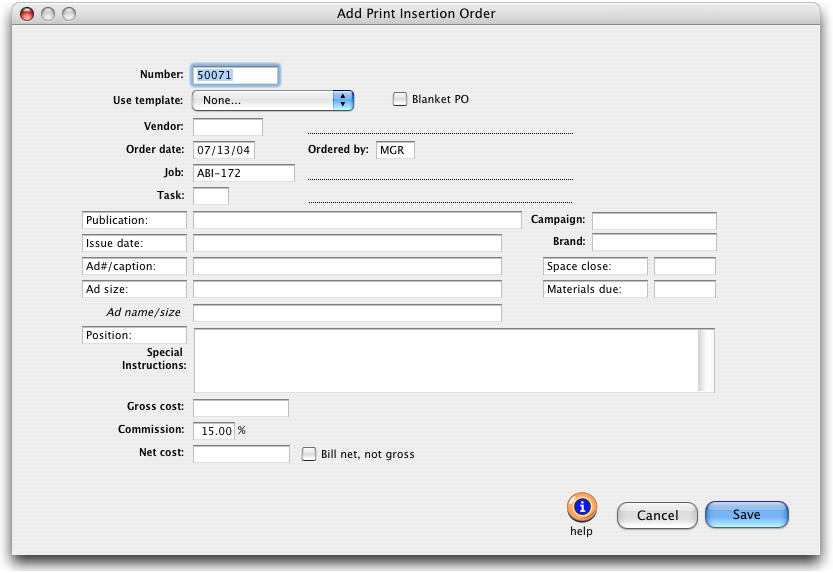Select the Ordered by field
Viewport: 833px width, 573px height.
(x=395, y=151)
